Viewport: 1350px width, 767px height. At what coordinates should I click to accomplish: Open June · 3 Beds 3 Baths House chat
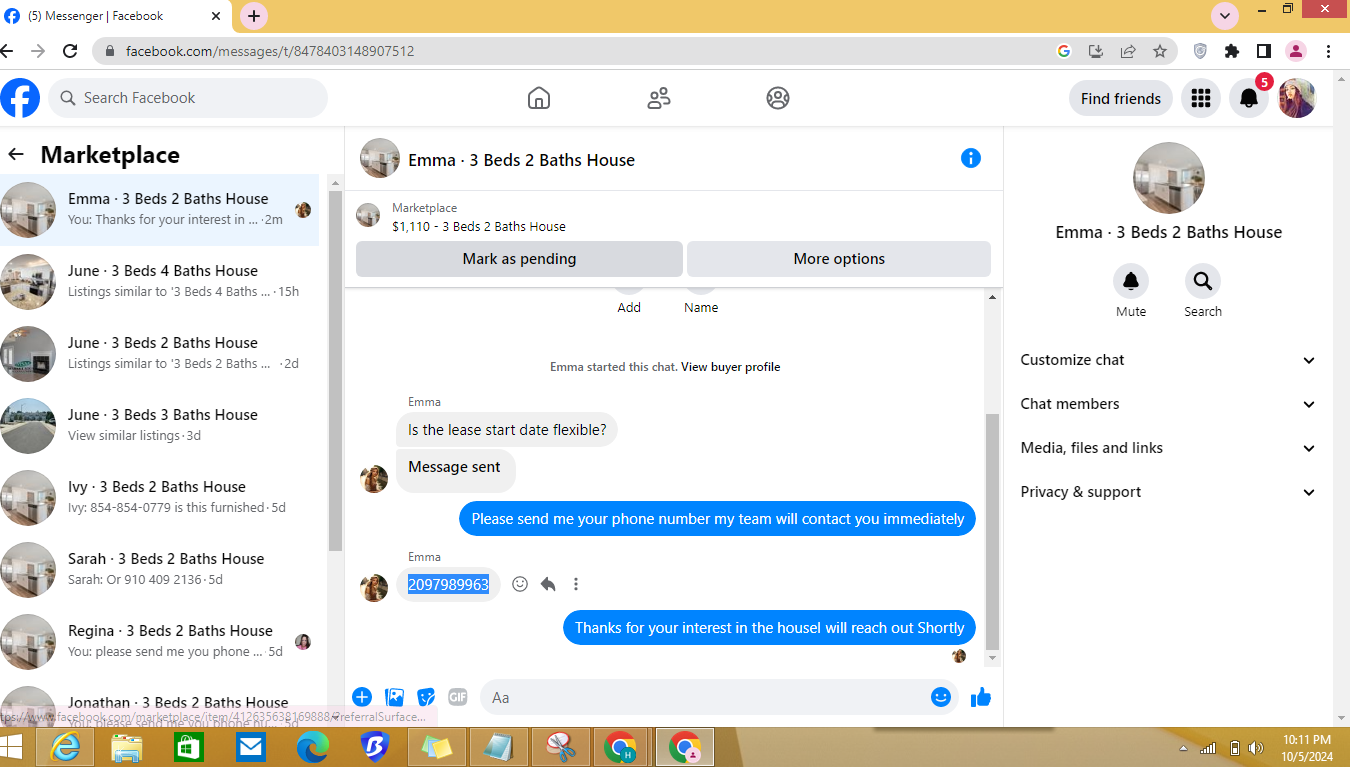click(160, 426)
